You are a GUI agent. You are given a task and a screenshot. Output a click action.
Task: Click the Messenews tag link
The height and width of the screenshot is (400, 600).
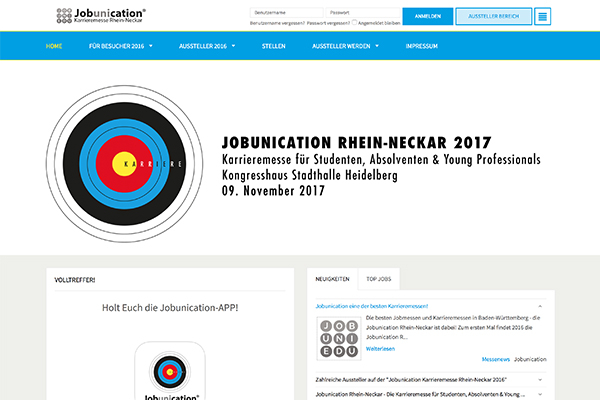pos(496,359)
